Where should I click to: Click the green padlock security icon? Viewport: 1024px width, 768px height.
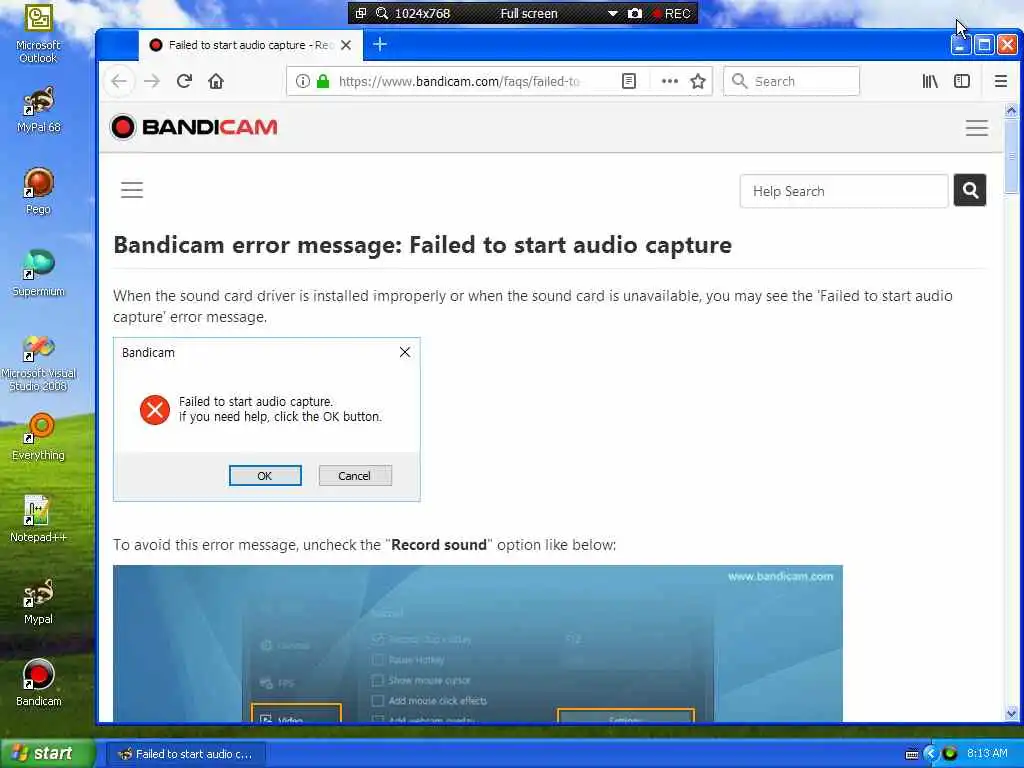point(323,81)
